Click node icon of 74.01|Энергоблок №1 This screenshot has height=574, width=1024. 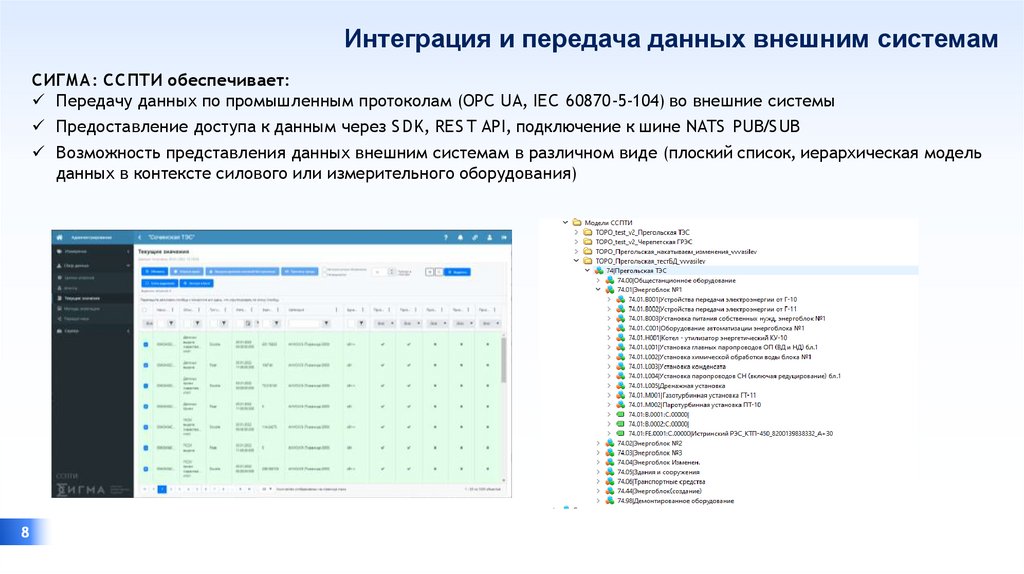pos(610,290)
